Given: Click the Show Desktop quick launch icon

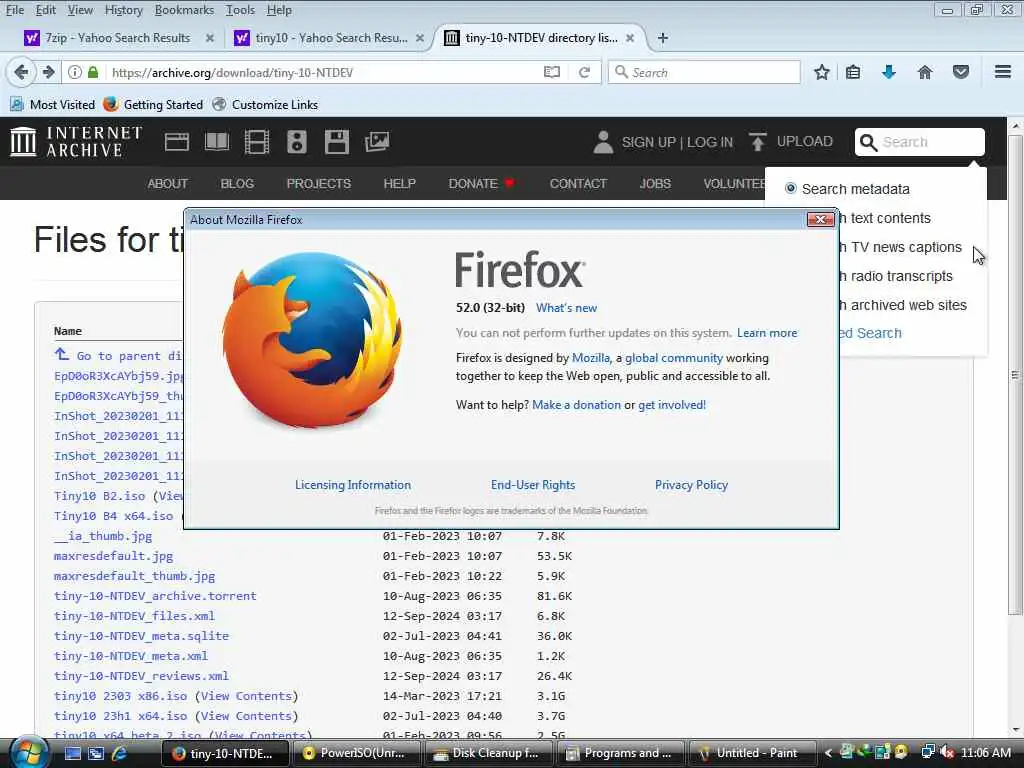Looking at the screenshot, I should [72, 753].
